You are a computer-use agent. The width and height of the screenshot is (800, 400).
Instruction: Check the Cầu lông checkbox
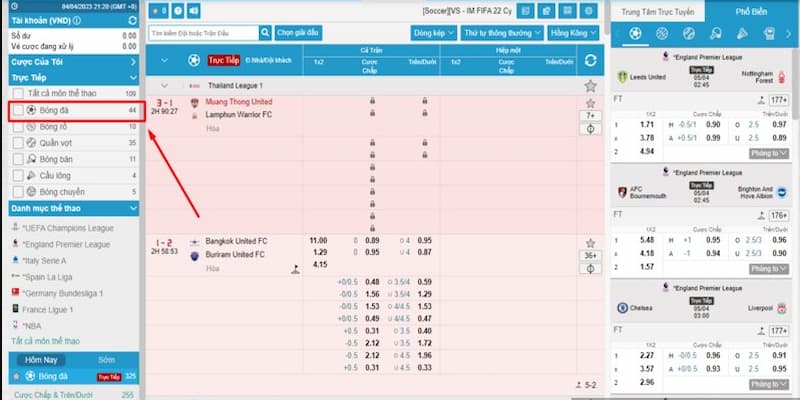(18, 176)
